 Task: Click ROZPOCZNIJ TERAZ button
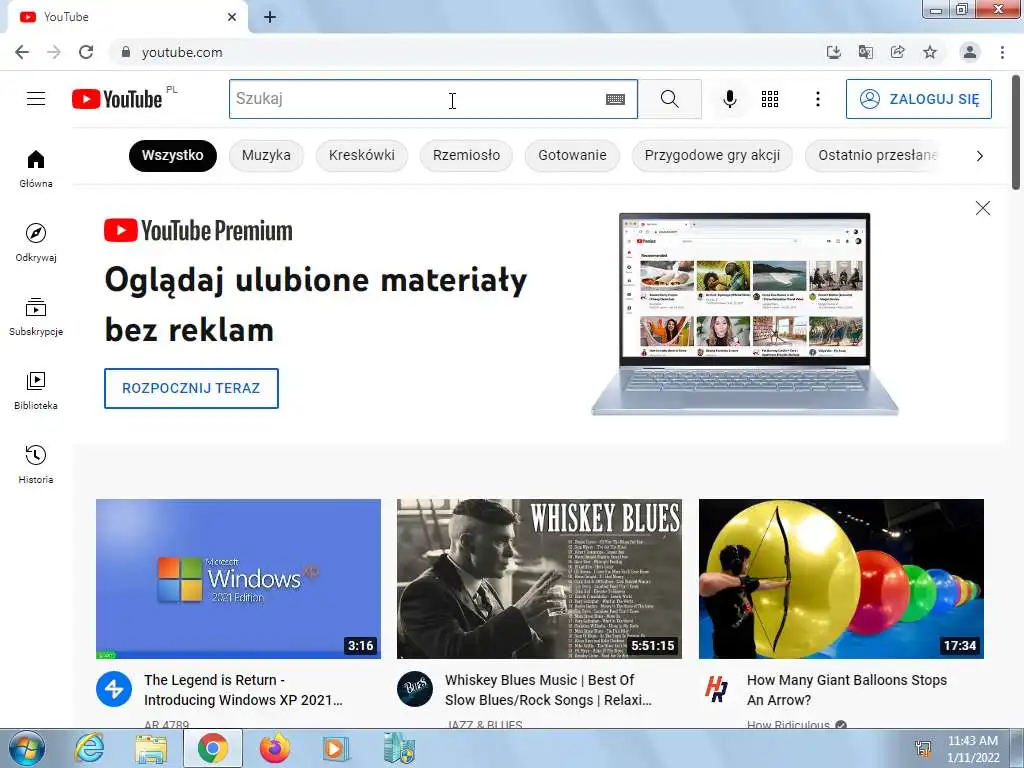coord(191,388)
